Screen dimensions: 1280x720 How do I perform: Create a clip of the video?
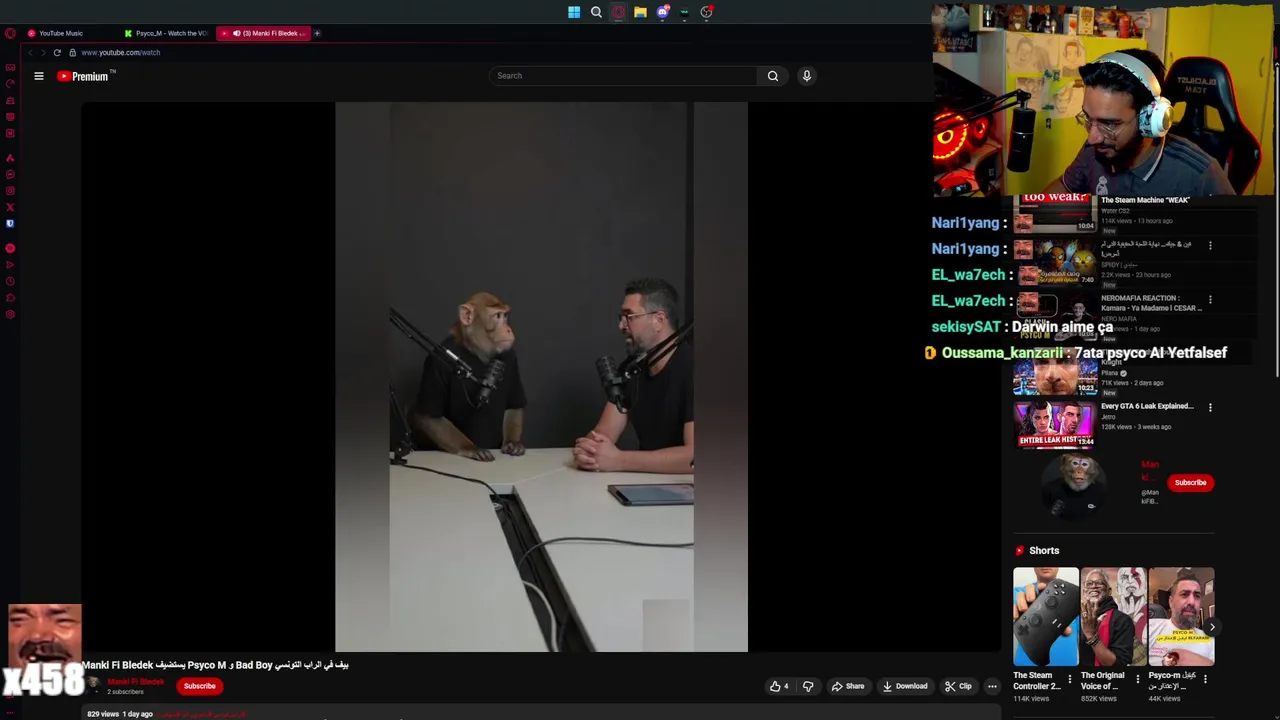point(958,686)
